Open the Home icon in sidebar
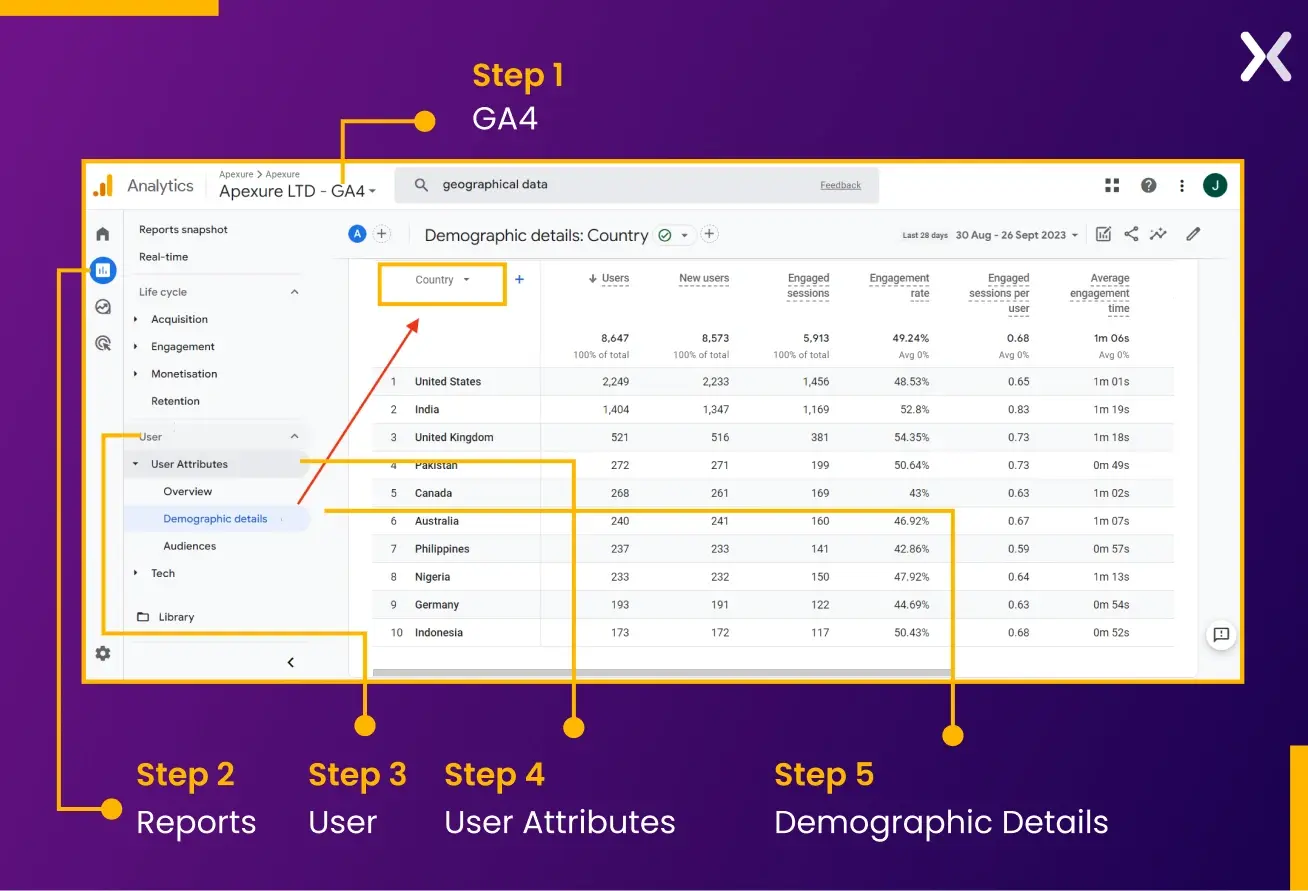Viewport: 1308px width, 891px height. tap(103, 234)
